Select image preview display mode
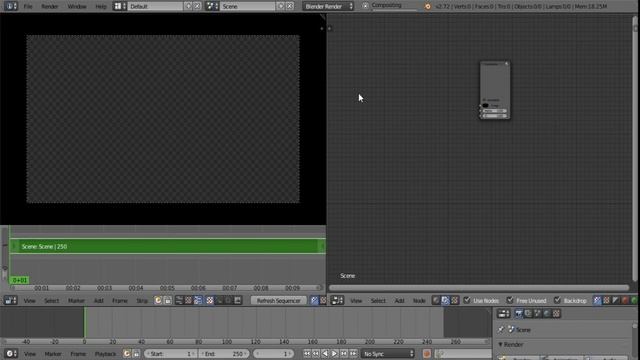The height and width of the screenshot is (360, 640). [210, 300]
